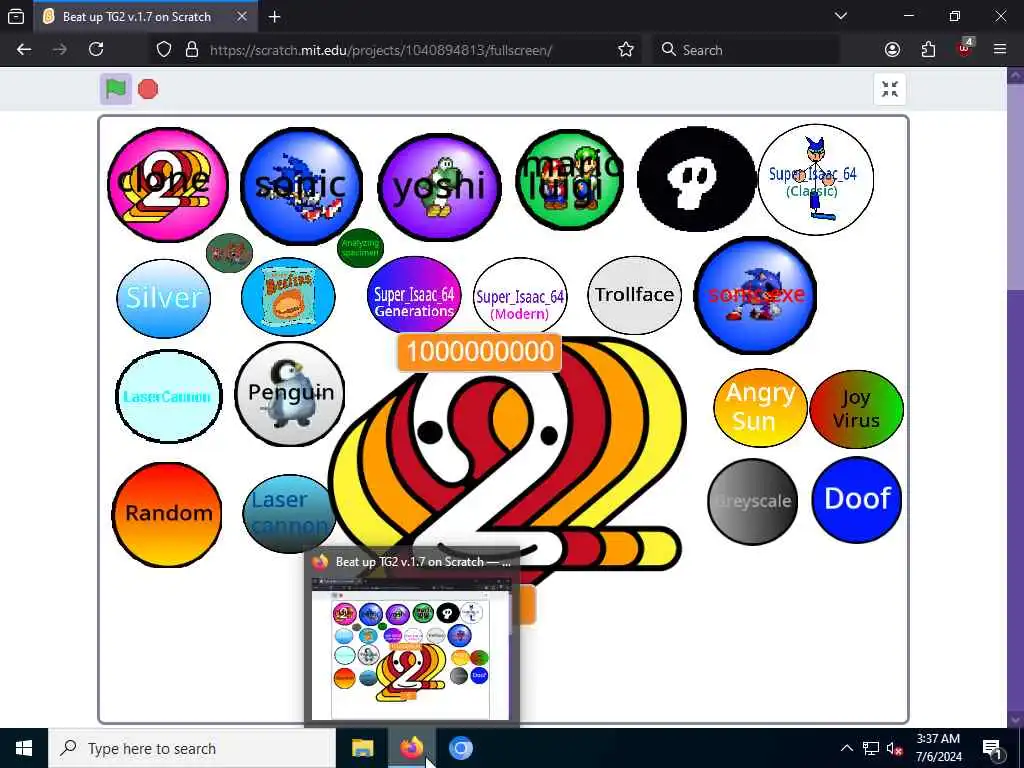Choose the purple yoshi character circle
The image size is (1024, 768).
pos(440,187)
